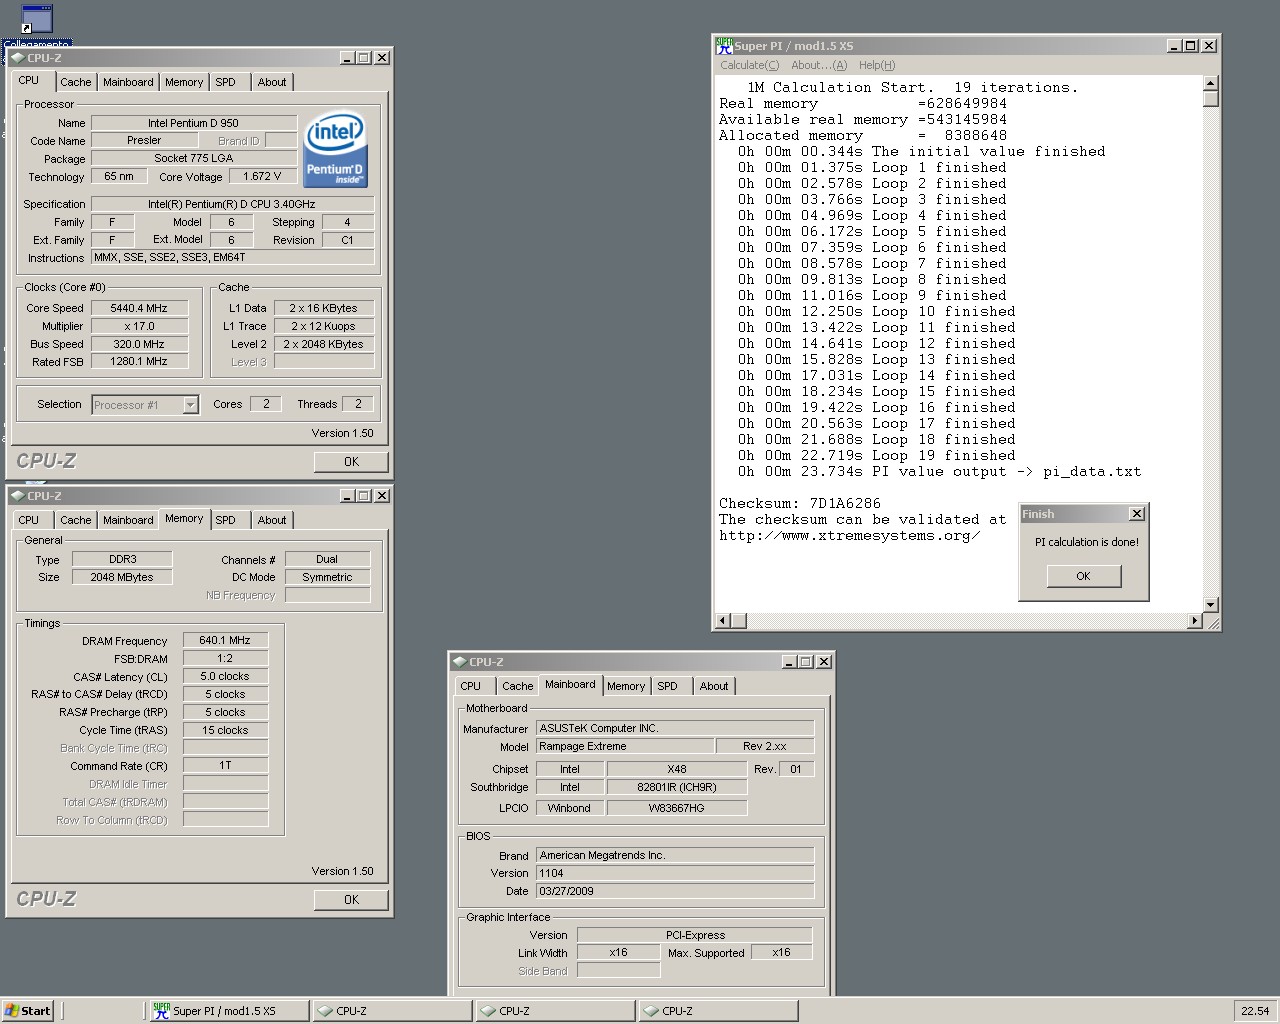Screen dimensions: 1280x1024
Task: Select CPU tab in the Mainboard CPU-Z window
Action: point(471,686)
